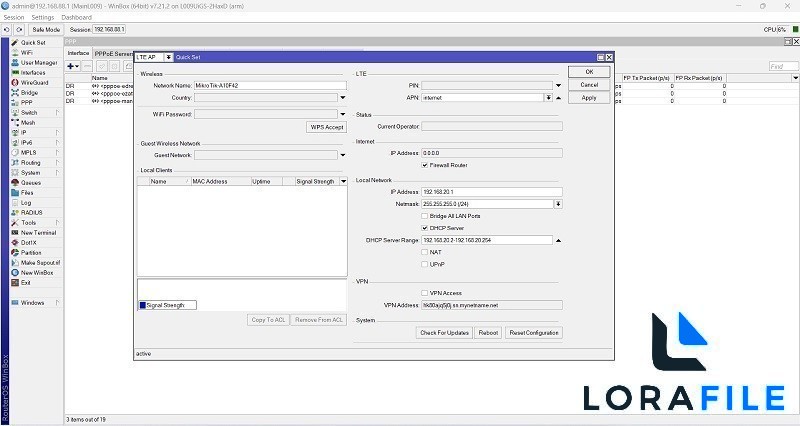Screen dimensions: 800x426
Task: Click the OK button in Quick Set
Action: pyautogui.click(x=589, y=72)
